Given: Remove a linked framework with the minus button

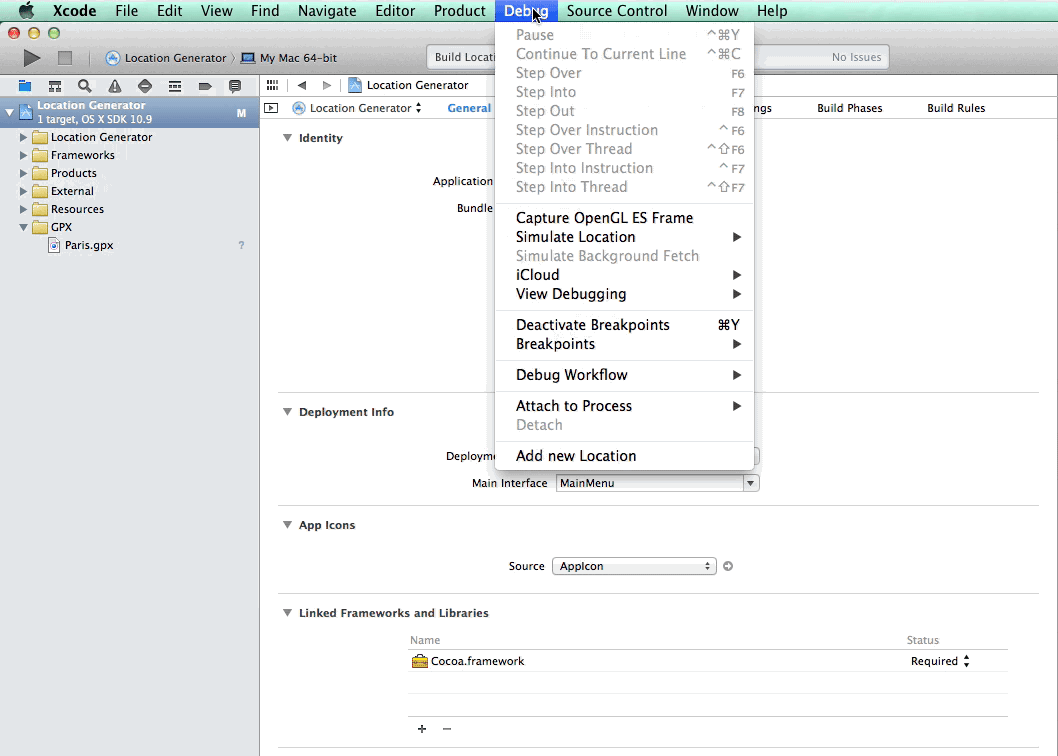Looking at the screenshot, I should tap(447, 729).
